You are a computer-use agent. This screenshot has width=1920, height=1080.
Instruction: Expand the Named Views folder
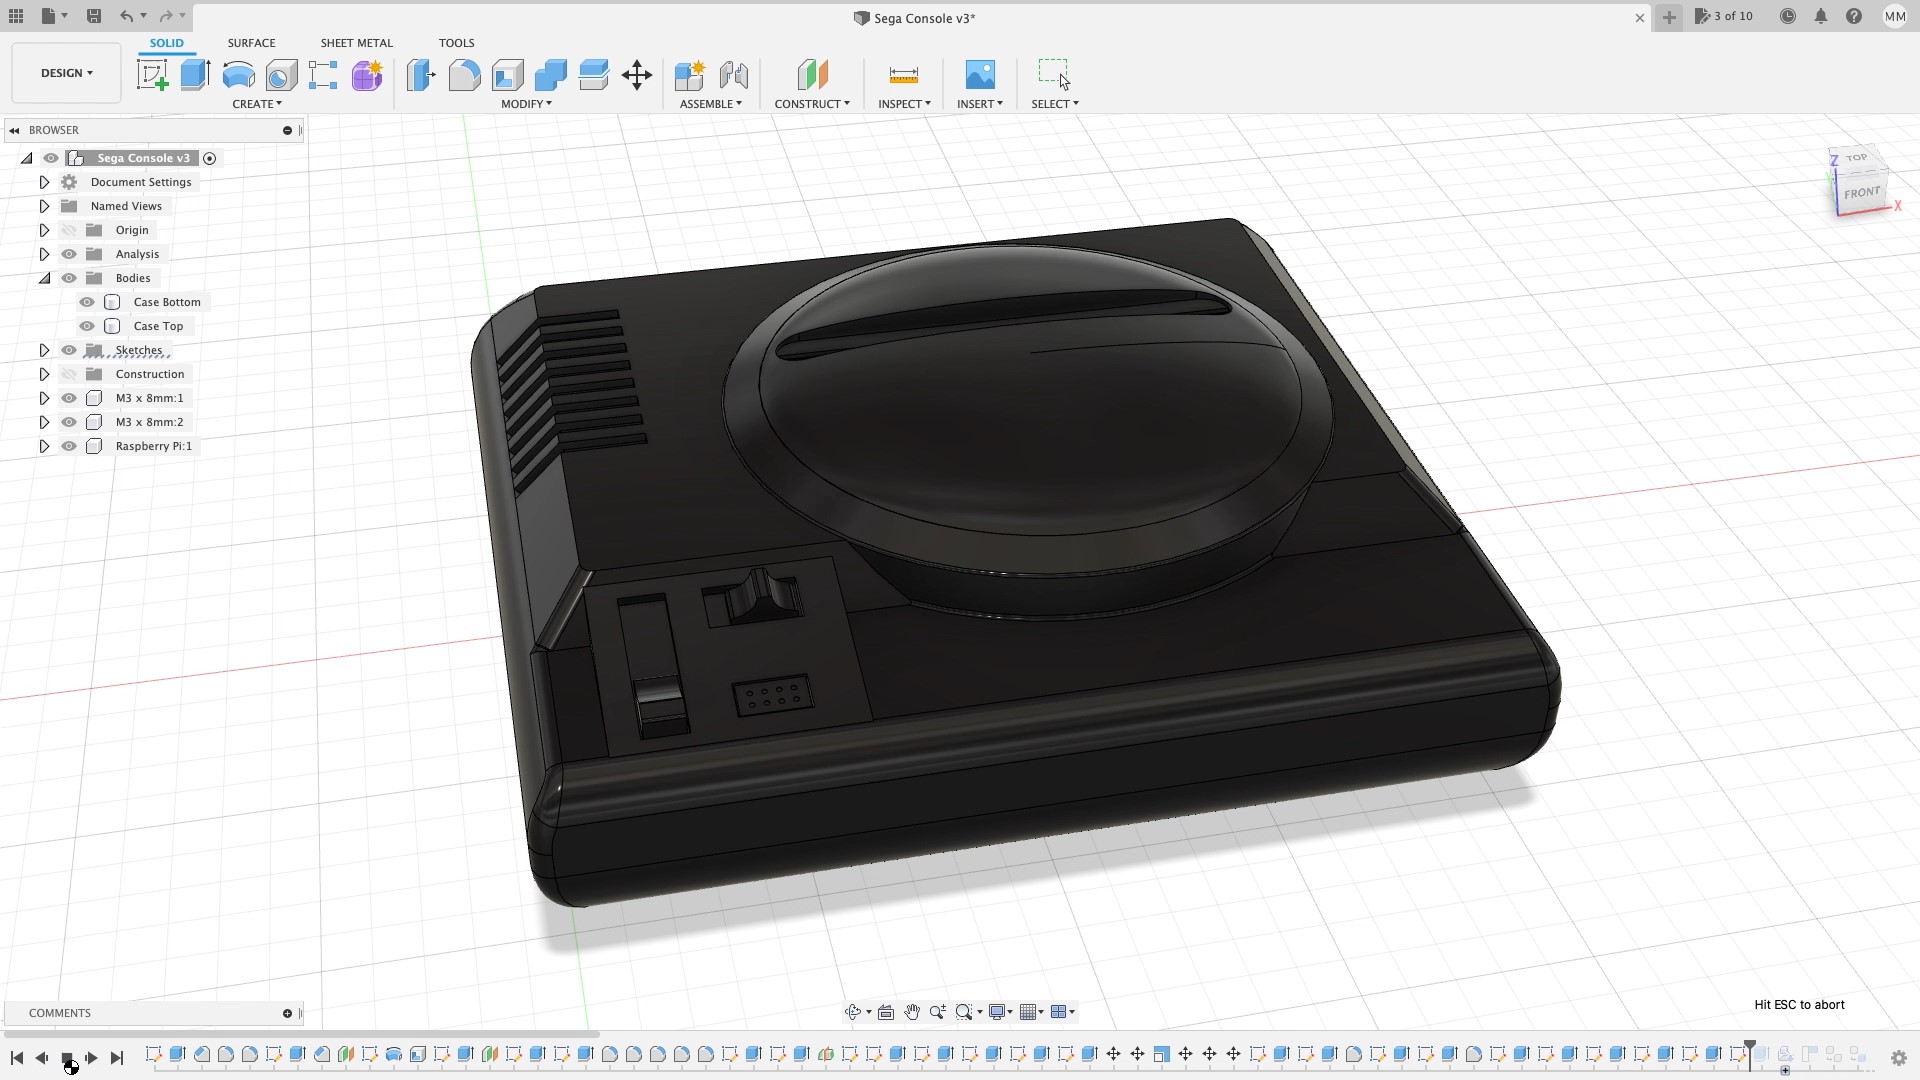(x=43, y=206)
